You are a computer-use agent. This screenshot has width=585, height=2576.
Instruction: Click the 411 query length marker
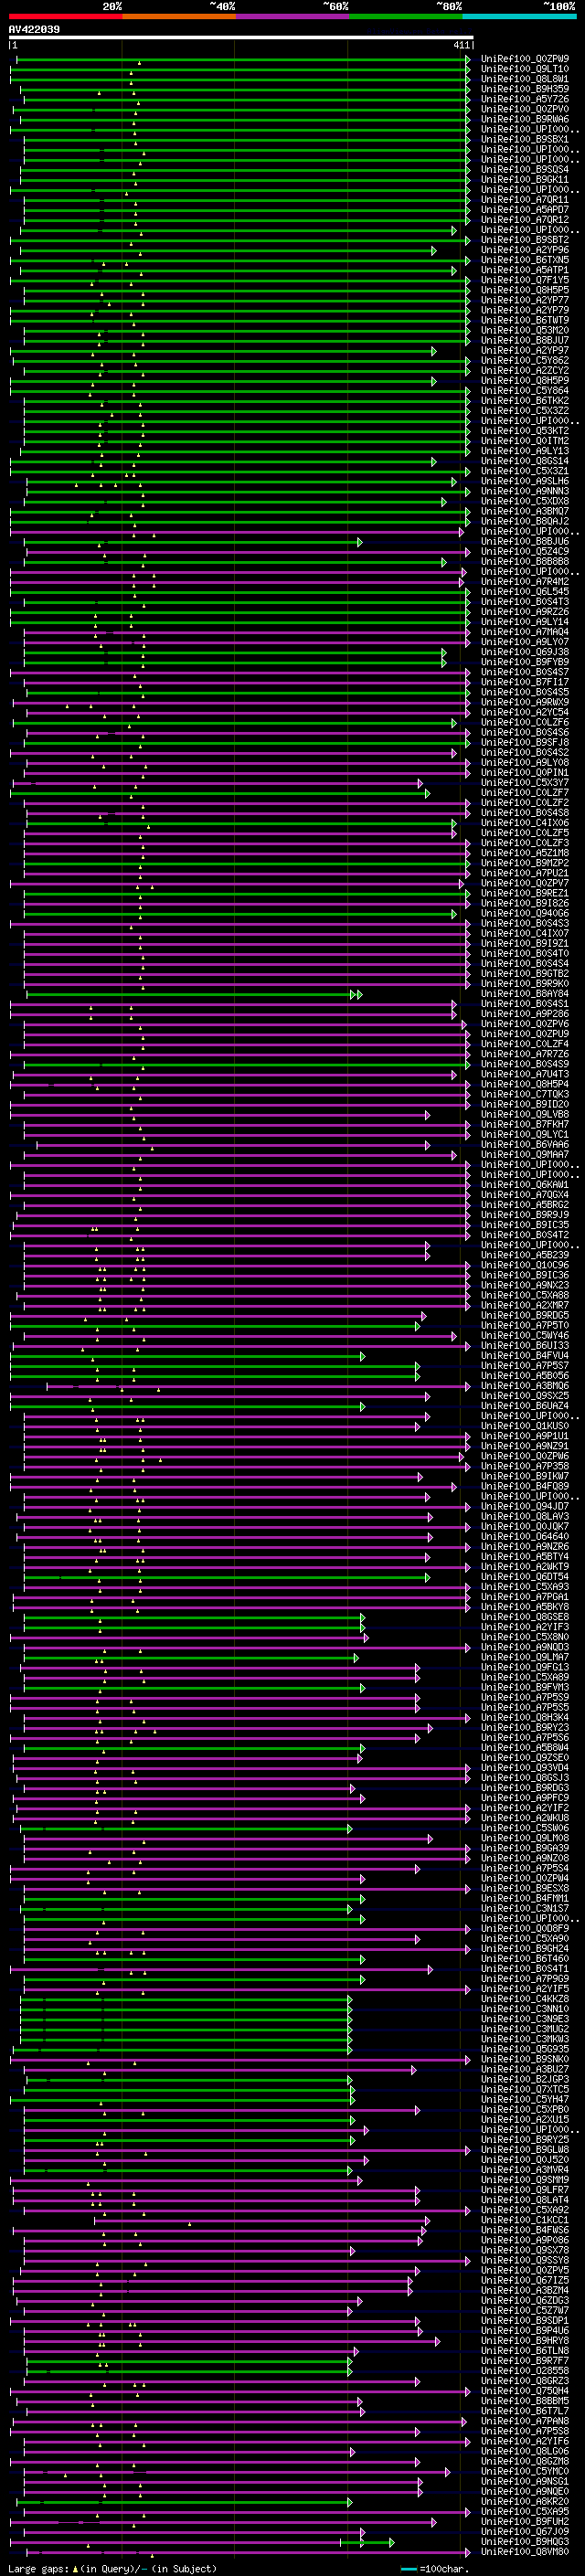(461, 45)
